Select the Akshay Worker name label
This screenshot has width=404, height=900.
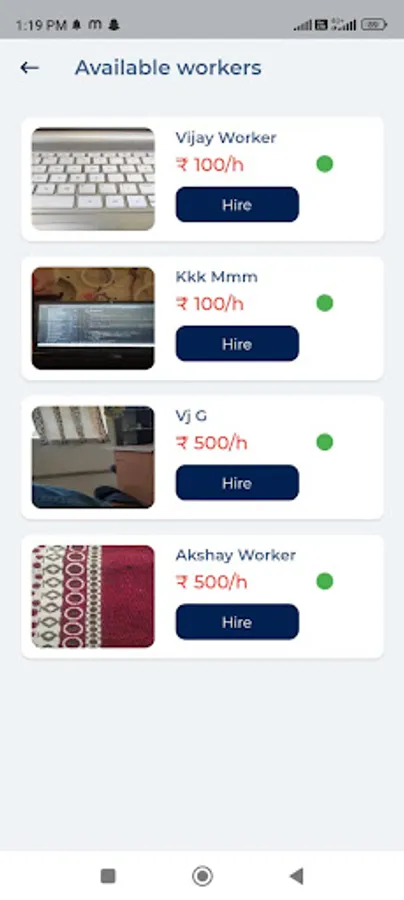(x=236, y=555)
